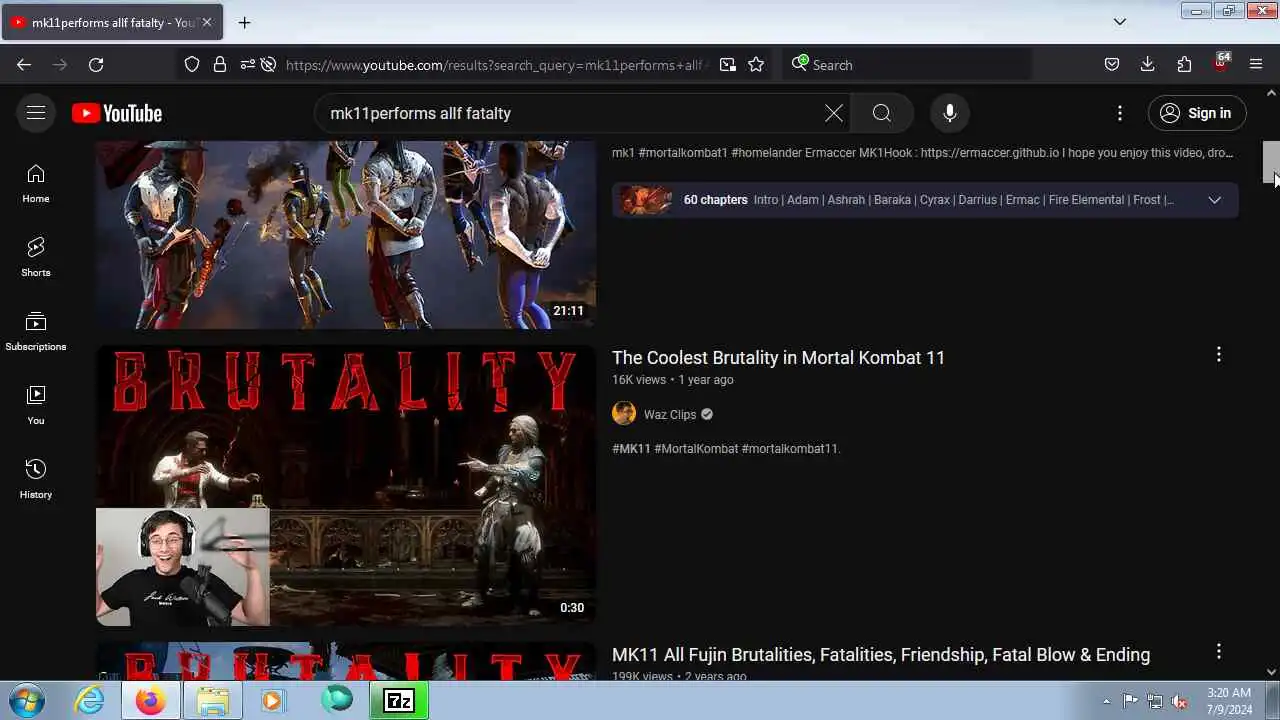Open options for Coolest Brutality video
This screenshot has height=720, width=1280.
pos(1218,355)
